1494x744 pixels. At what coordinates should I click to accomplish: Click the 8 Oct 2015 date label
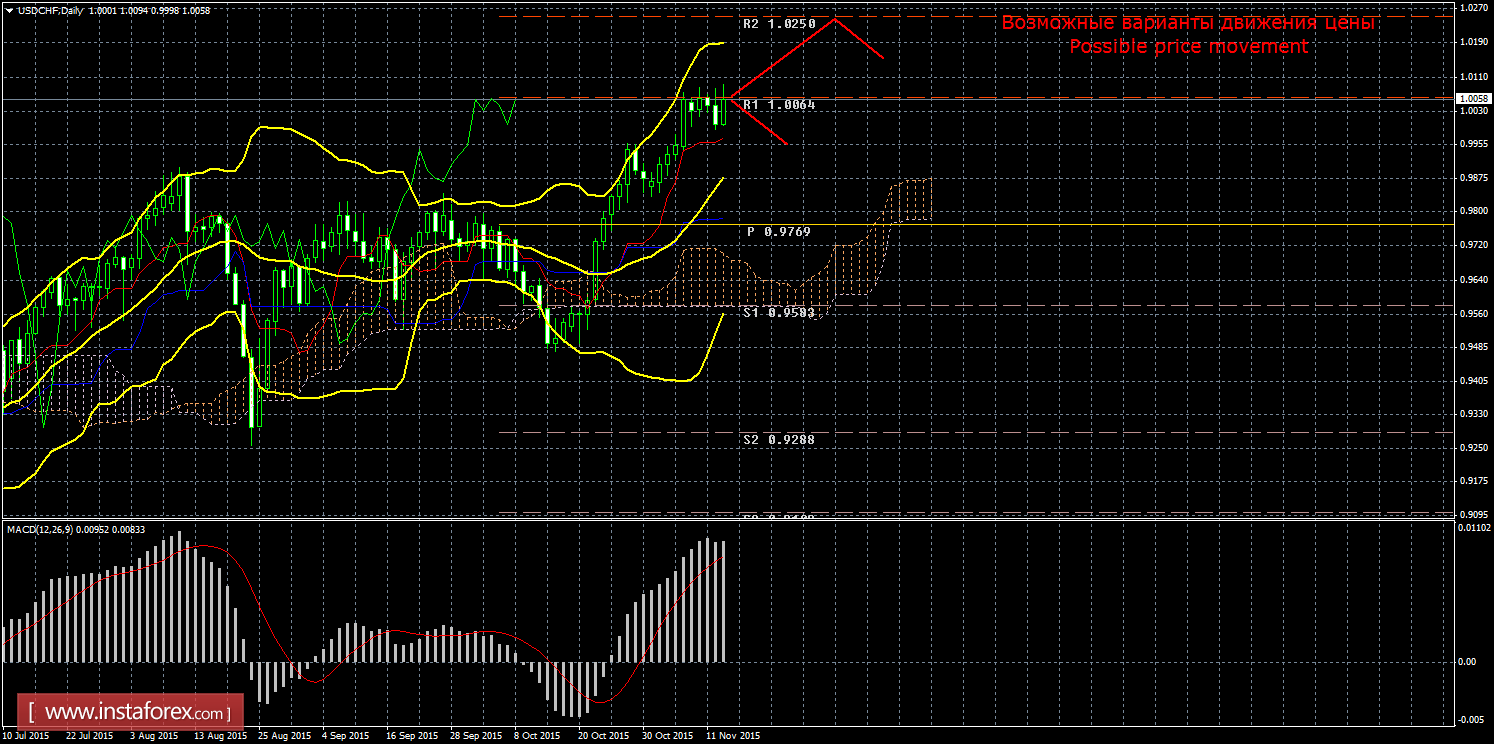538,736
